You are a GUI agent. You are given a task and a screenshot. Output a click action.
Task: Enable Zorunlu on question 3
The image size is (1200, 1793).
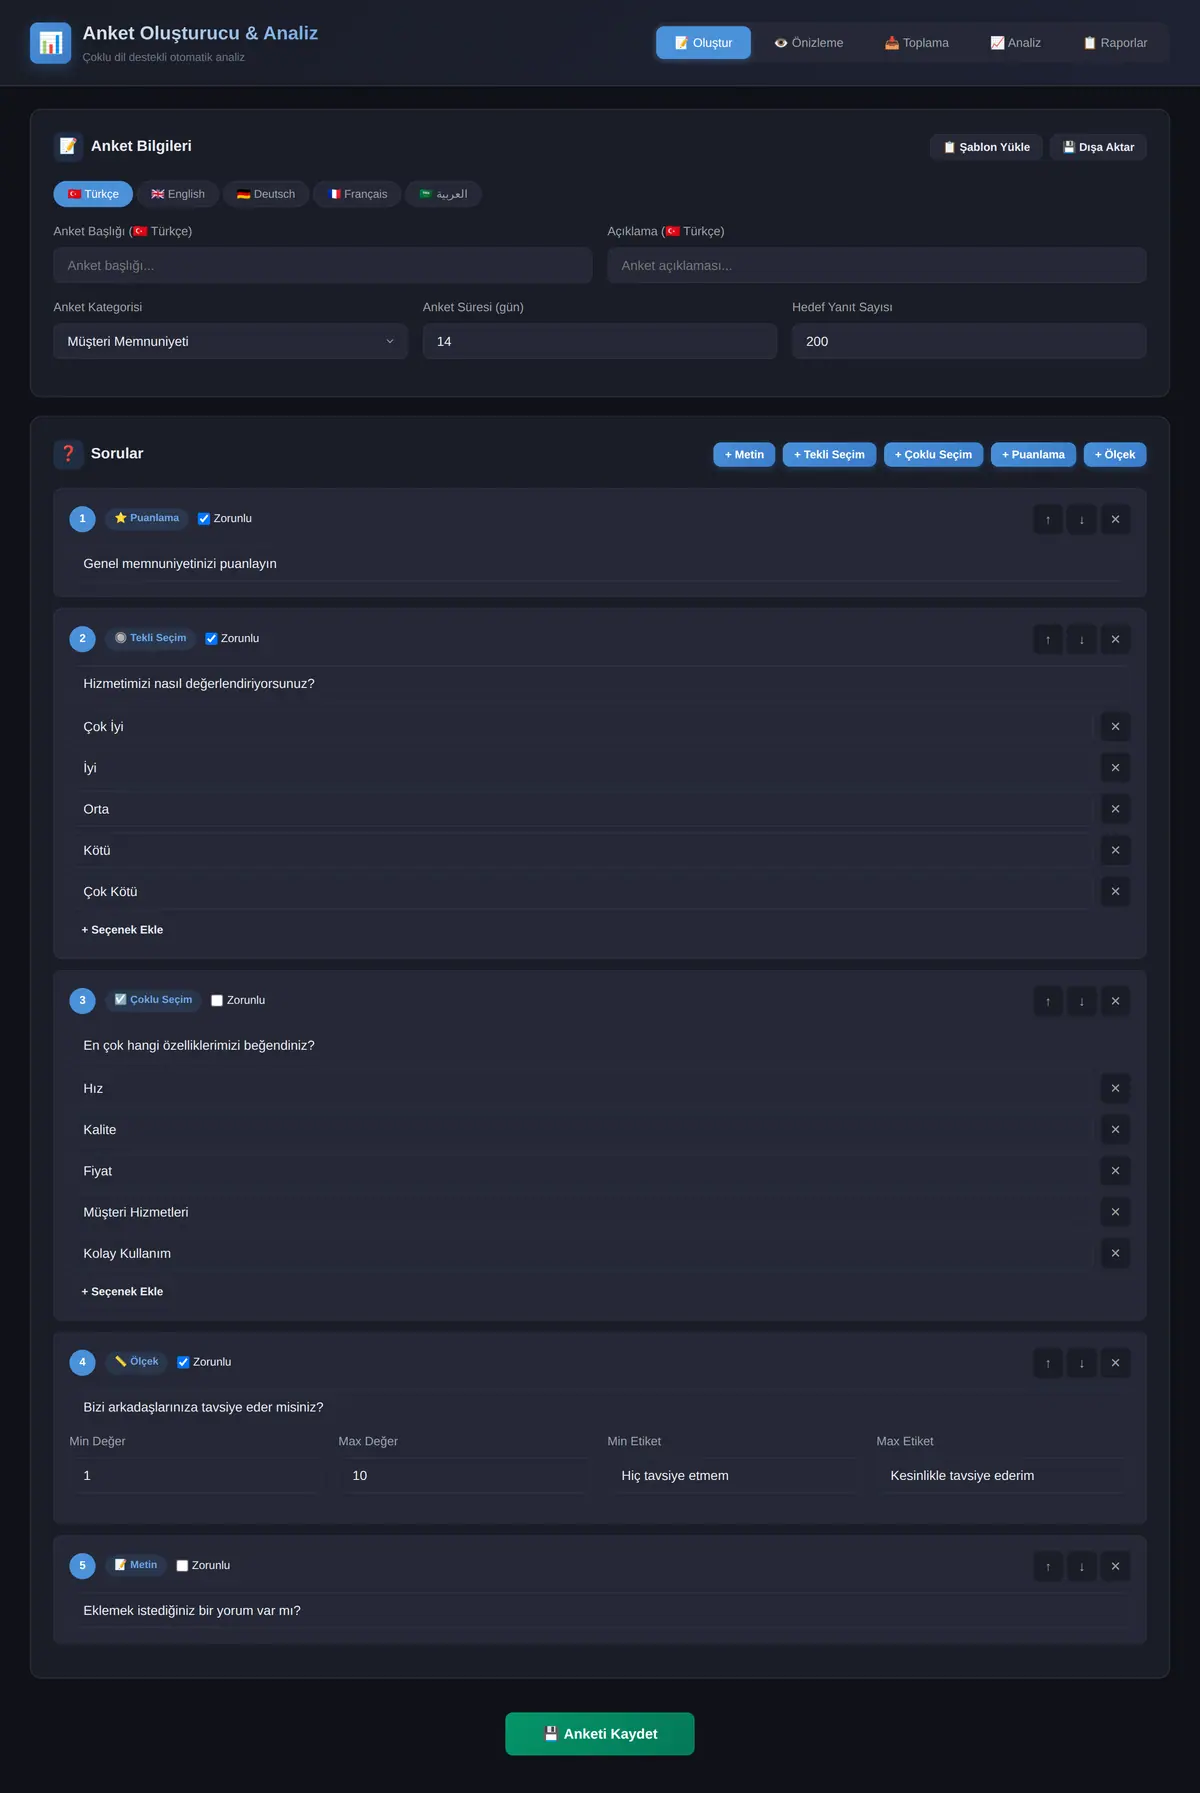click(217, 1001)
